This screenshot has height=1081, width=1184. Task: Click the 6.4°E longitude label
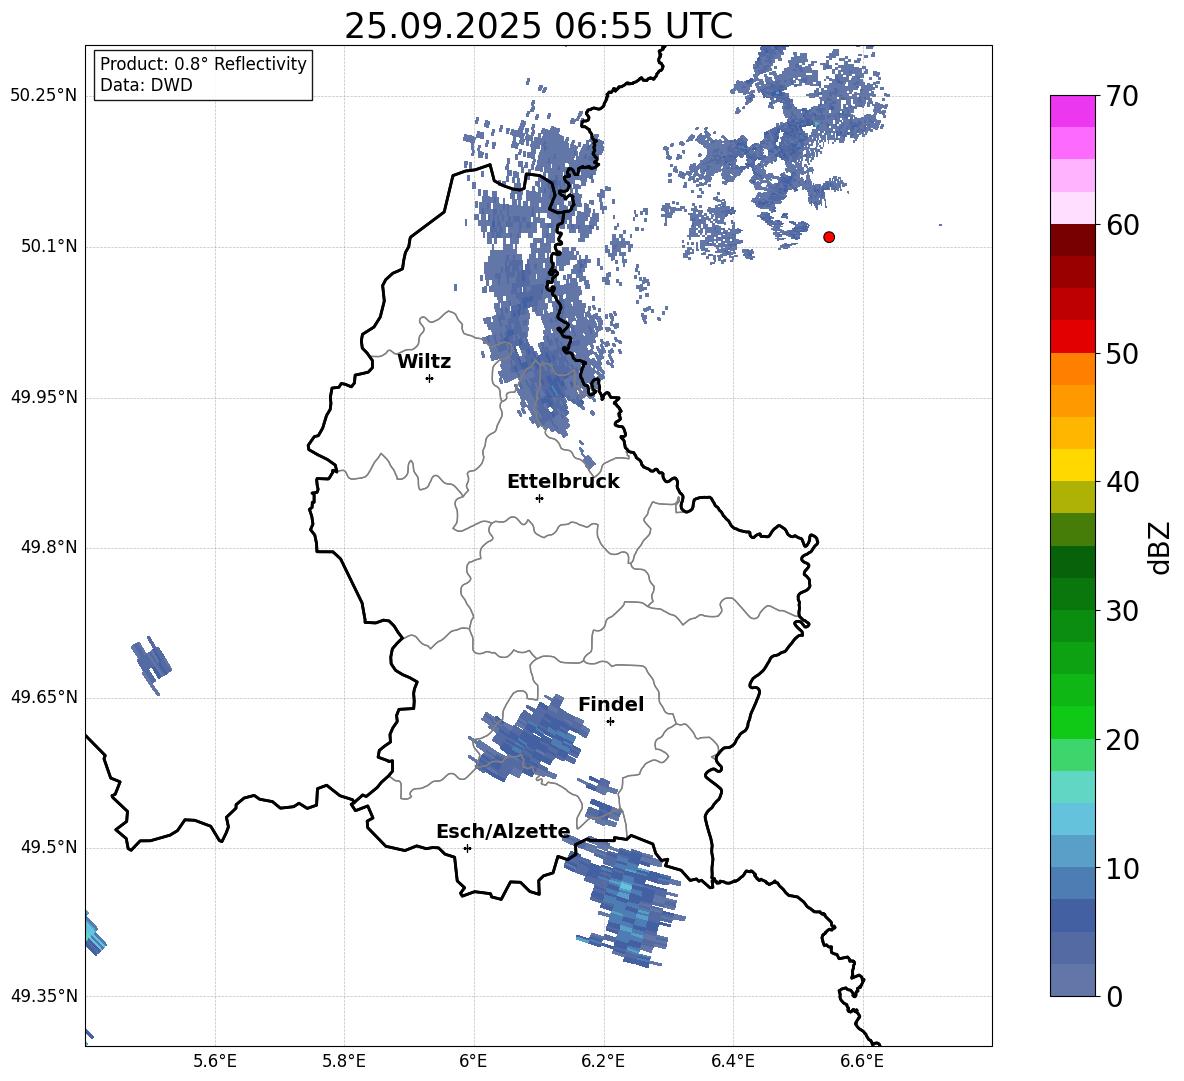click(732, 1062)
